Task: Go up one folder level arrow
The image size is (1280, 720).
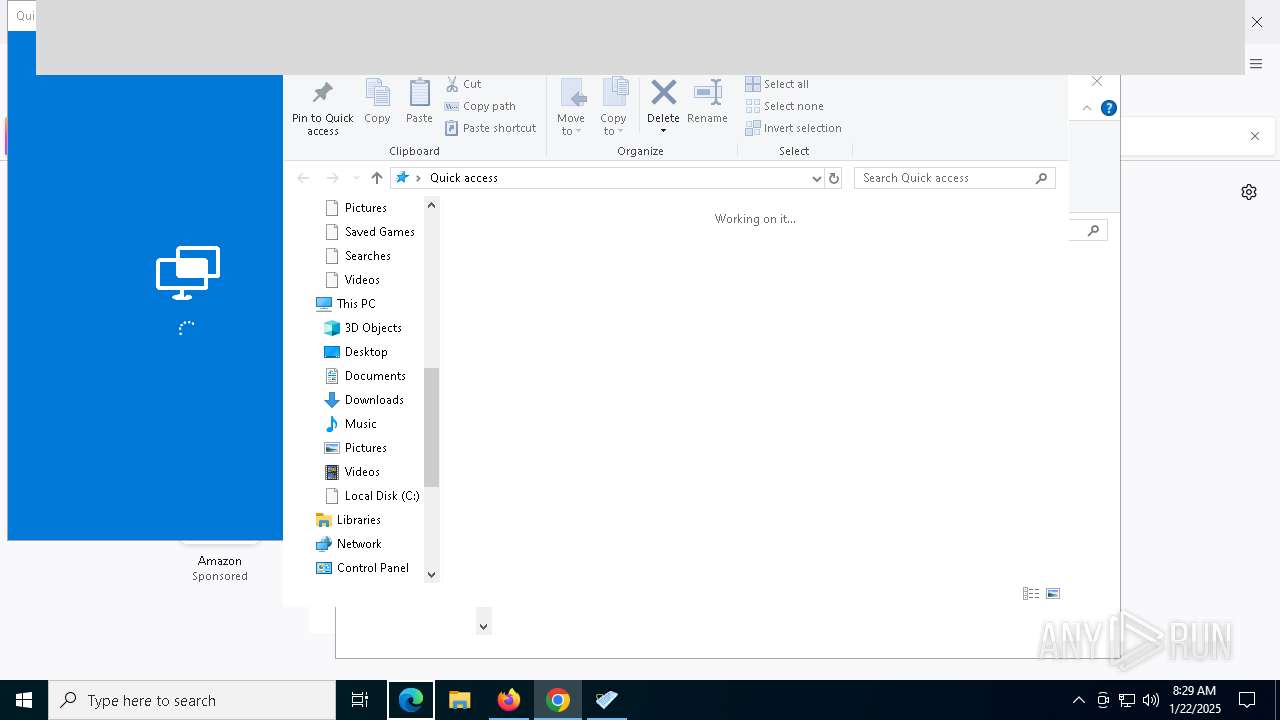Action: click(376, 178)
